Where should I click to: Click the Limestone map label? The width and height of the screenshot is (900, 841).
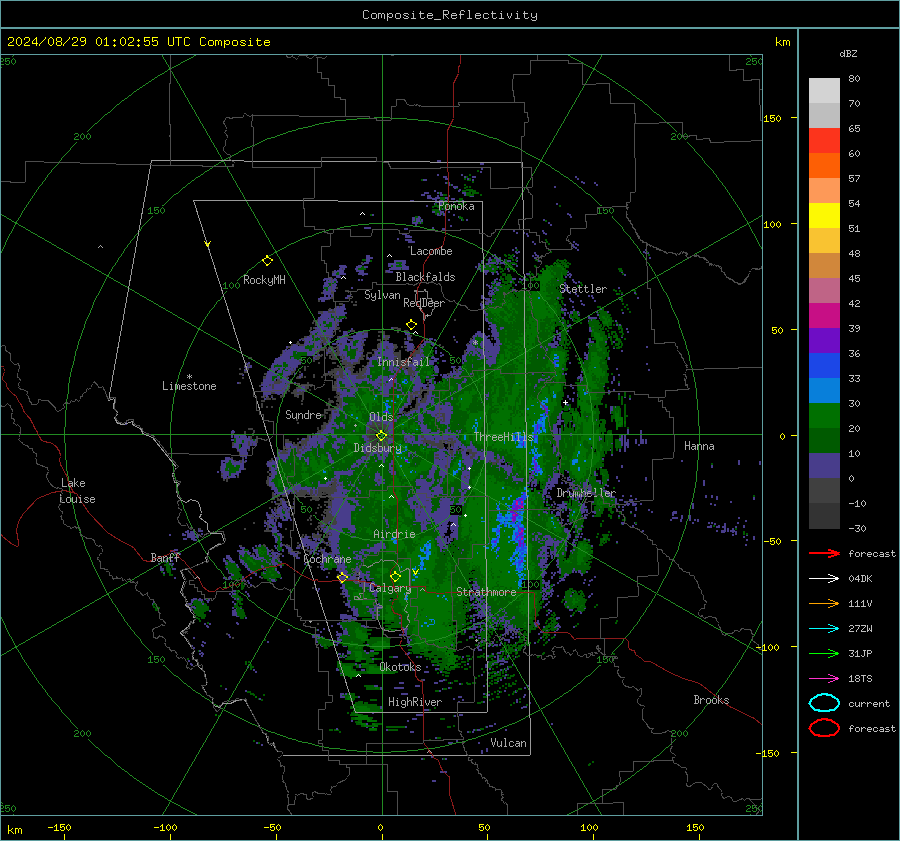189,386
